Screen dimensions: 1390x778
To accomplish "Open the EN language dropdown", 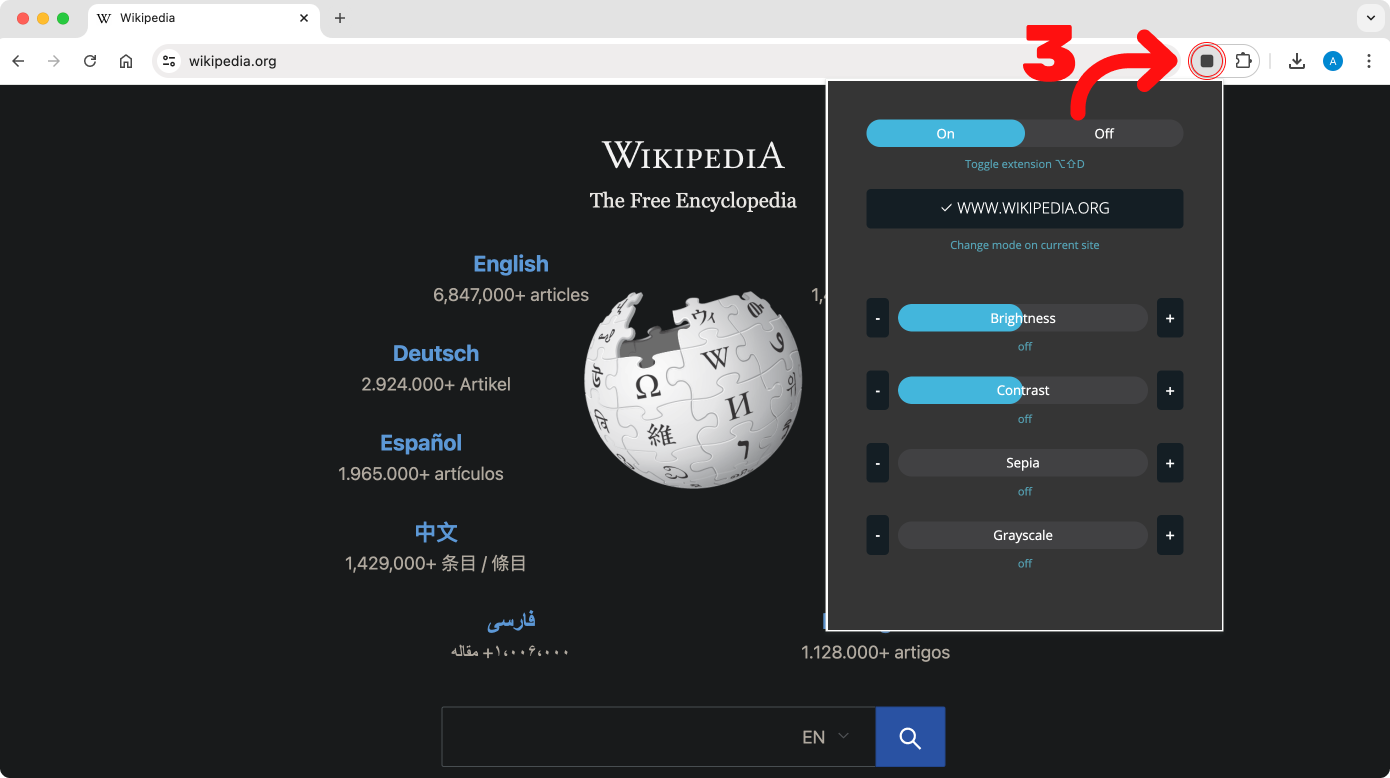I will point(826,737).
